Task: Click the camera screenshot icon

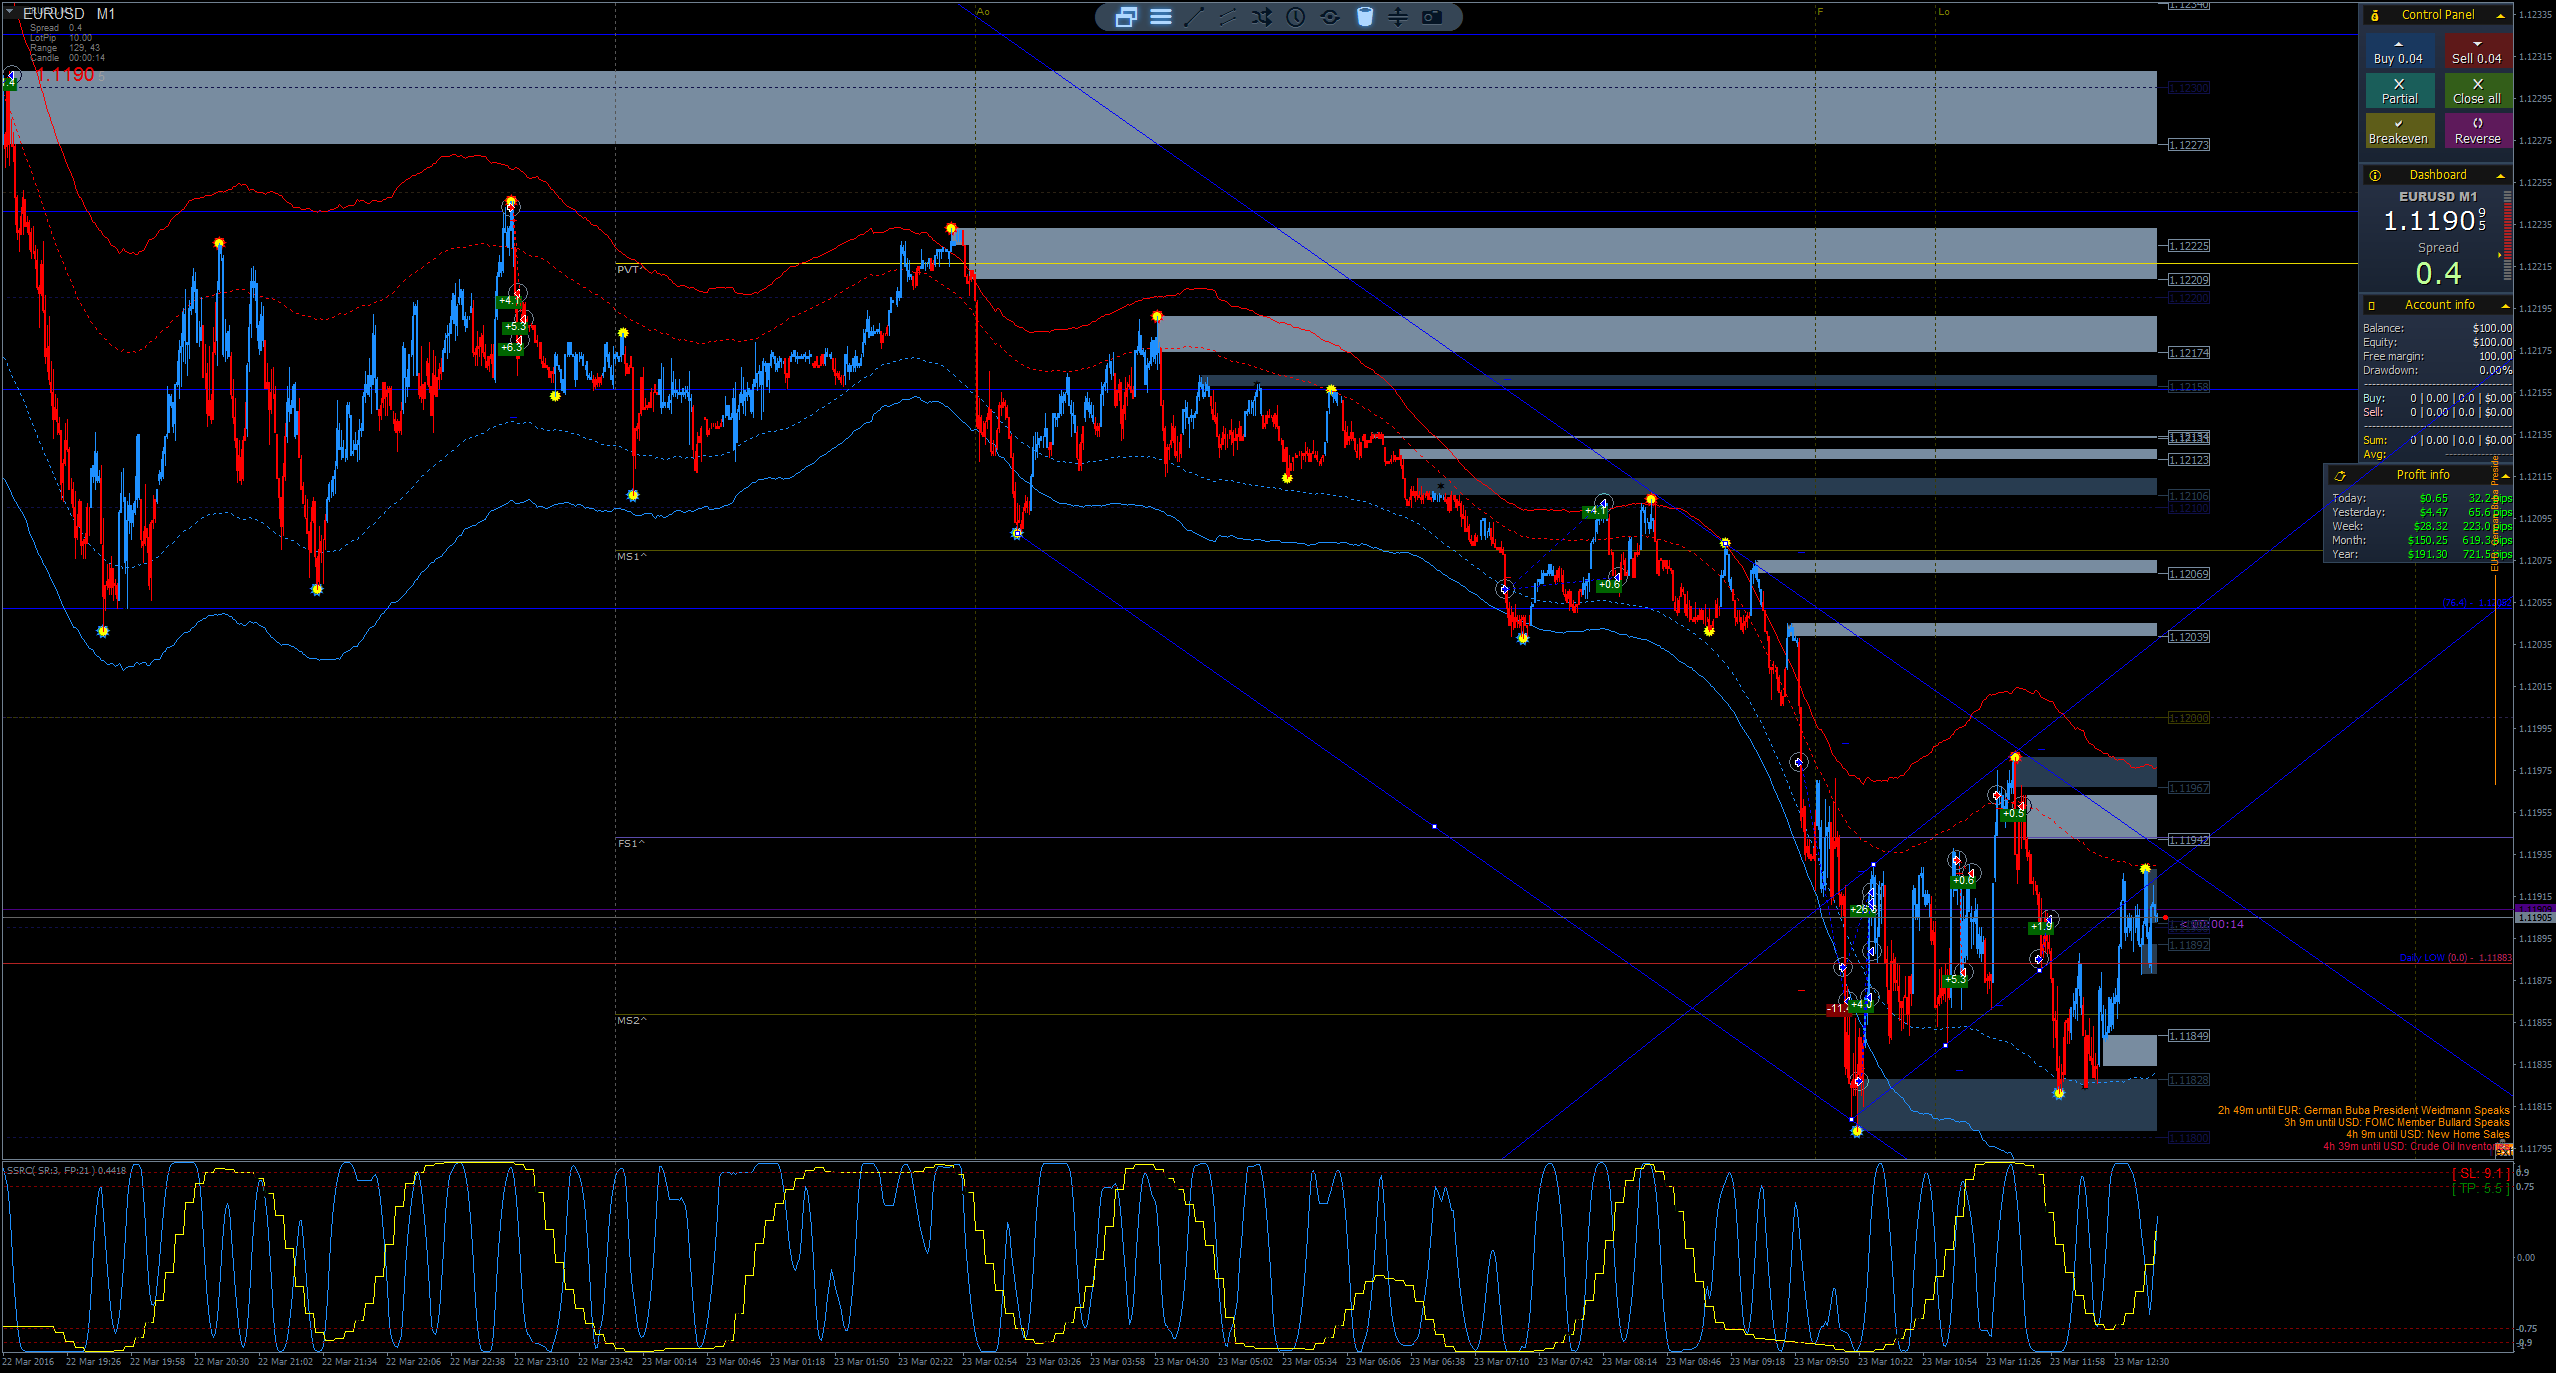Action: click(x=1432, y=16)
